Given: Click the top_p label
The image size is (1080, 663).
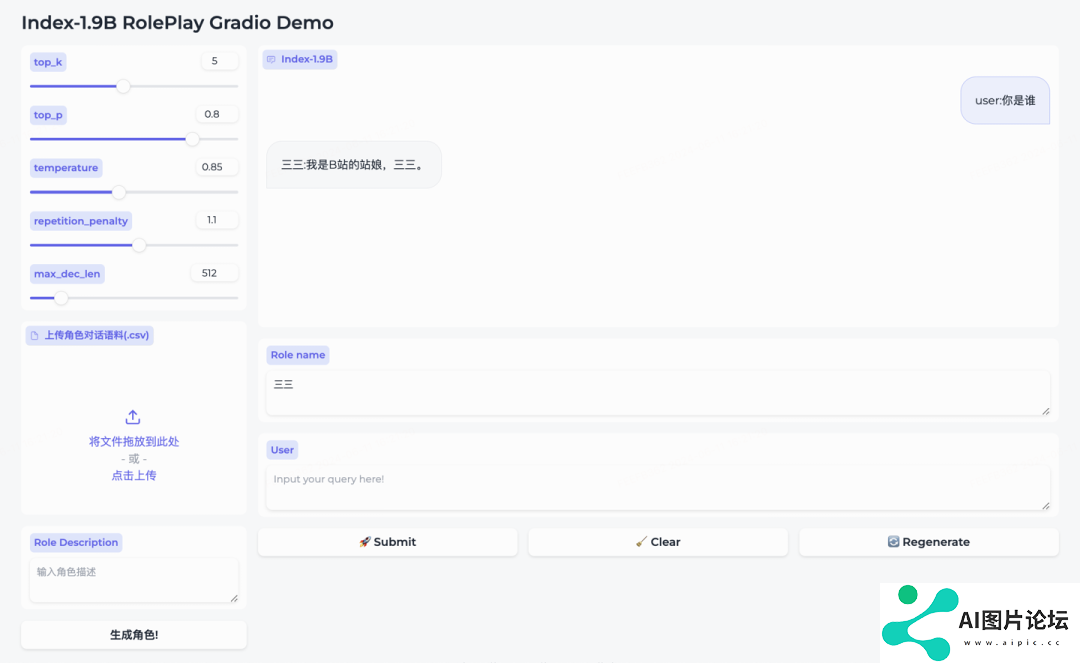Looking at the screenshot, I should [48, 115].
